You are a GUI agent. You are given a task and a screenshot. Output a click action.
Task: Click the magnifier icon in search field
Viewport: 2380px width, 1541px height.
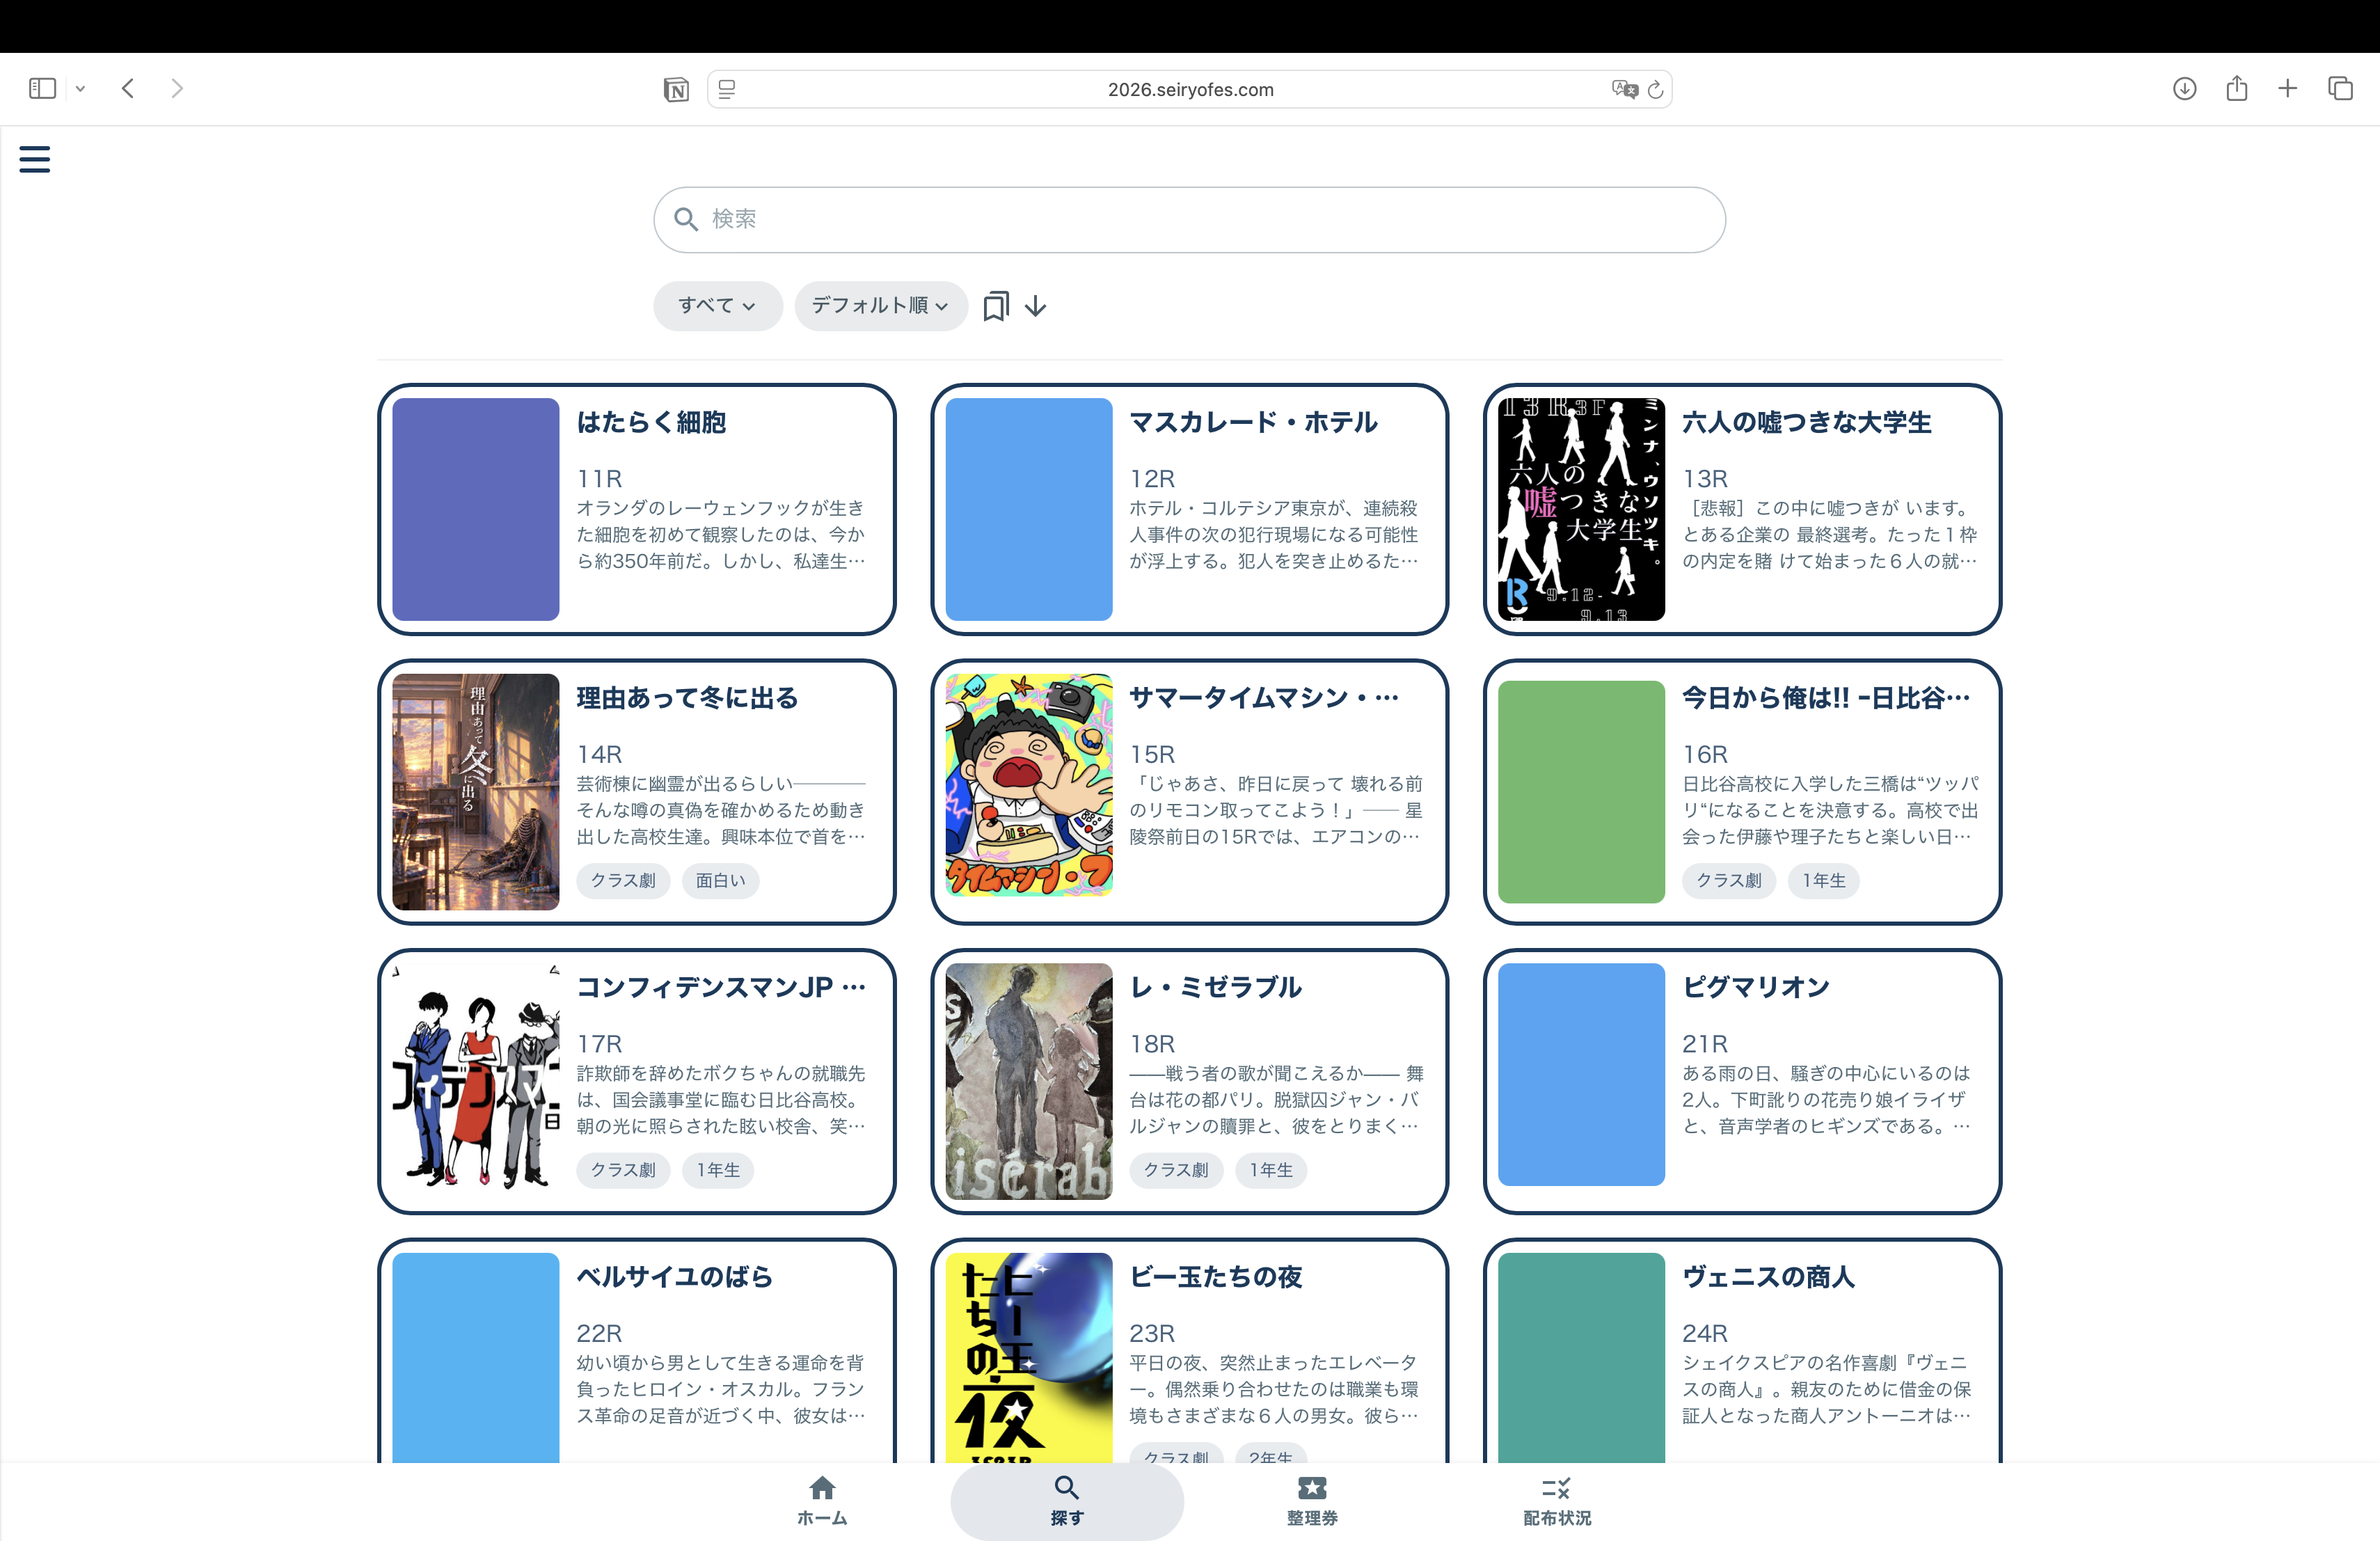686,219
